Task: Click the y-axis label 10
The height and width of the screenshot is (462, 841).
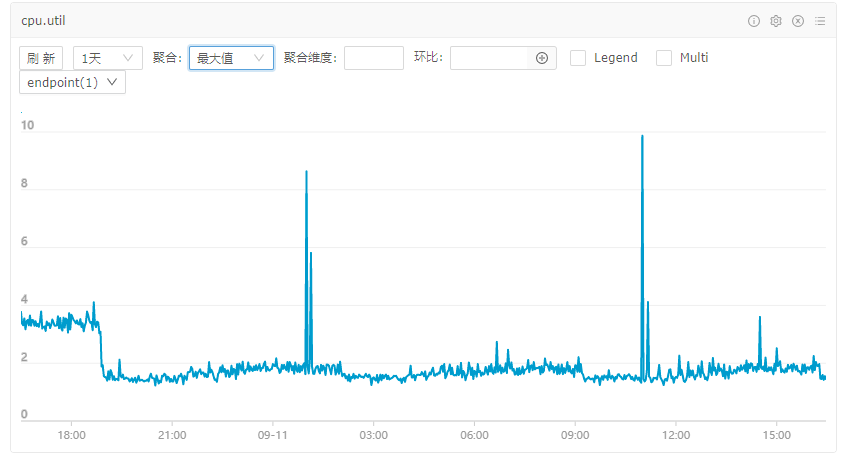Action: (27, 125)
